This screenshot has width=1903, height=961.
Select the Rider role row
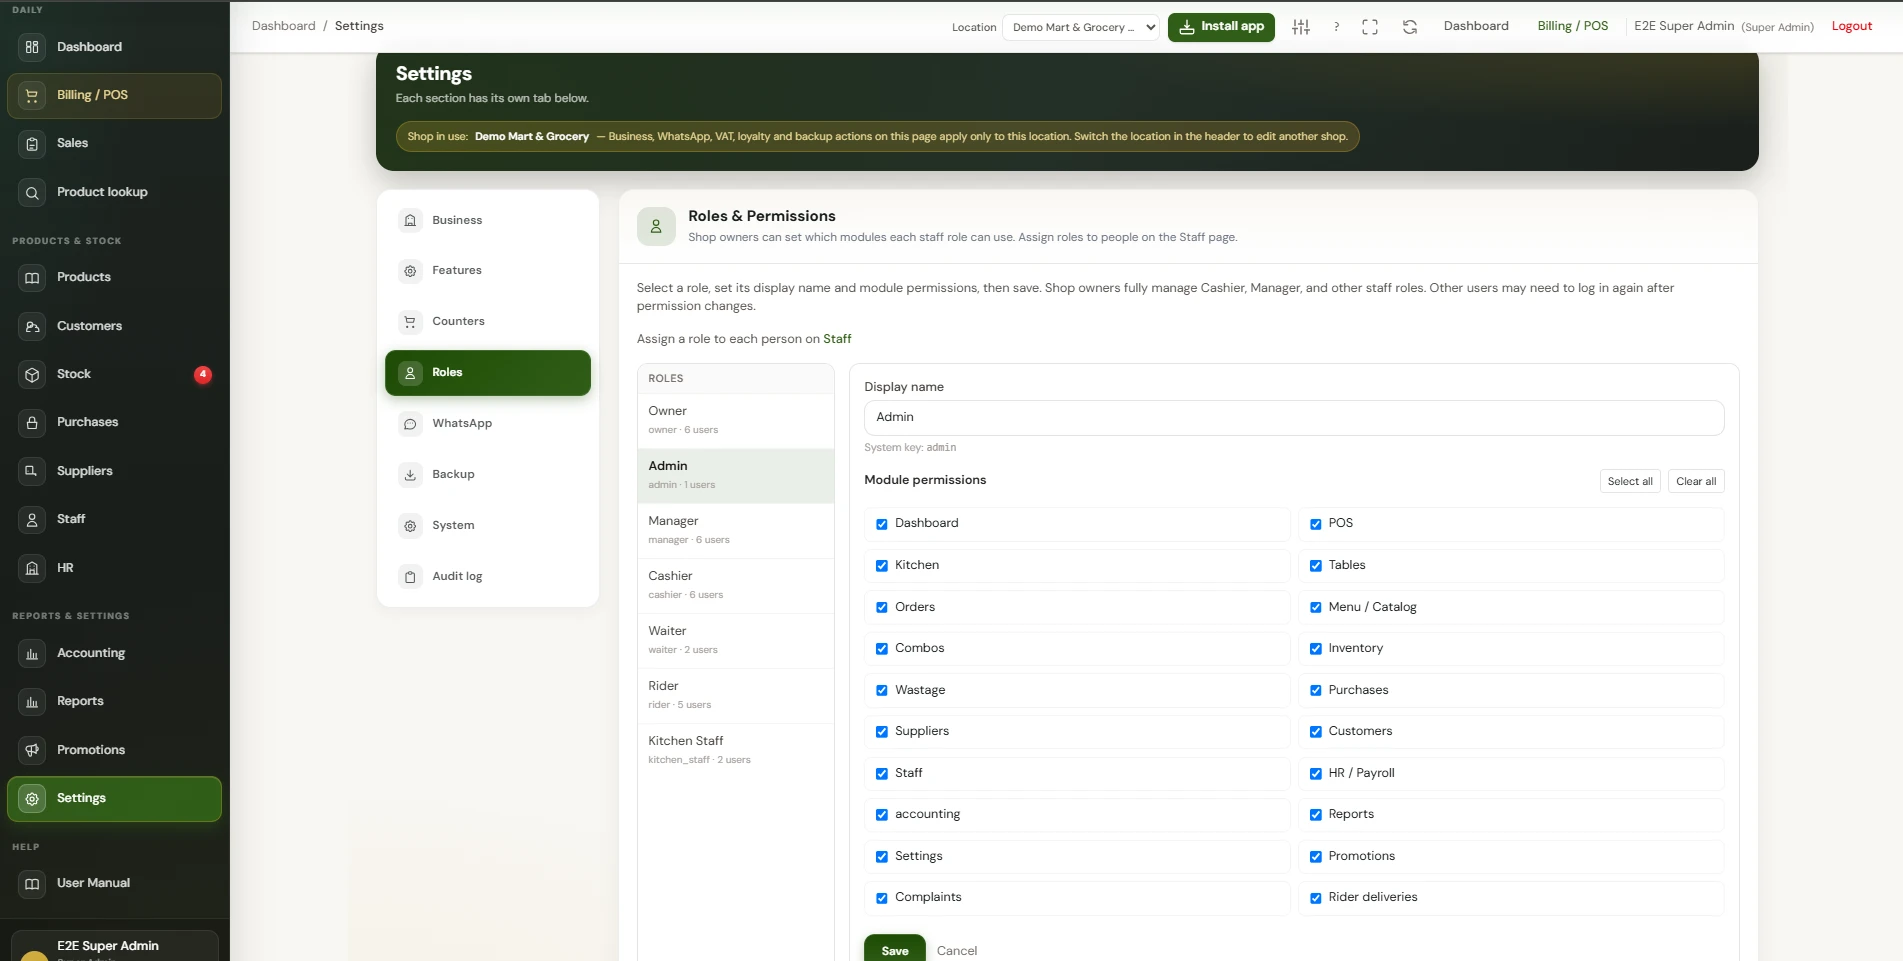click(x=736, y=696)
